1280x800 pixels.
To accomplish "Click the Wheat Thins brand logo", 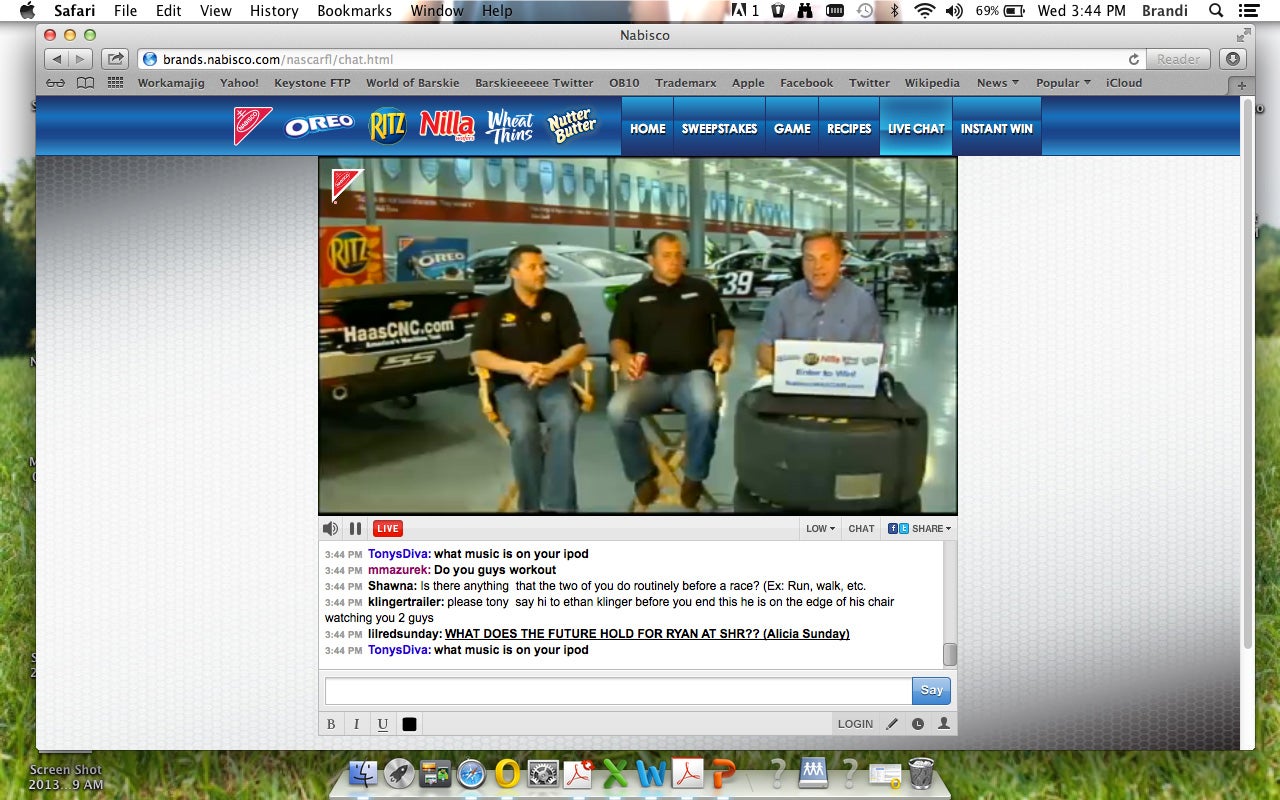I will pyautogui.click(x=510, y=126).
